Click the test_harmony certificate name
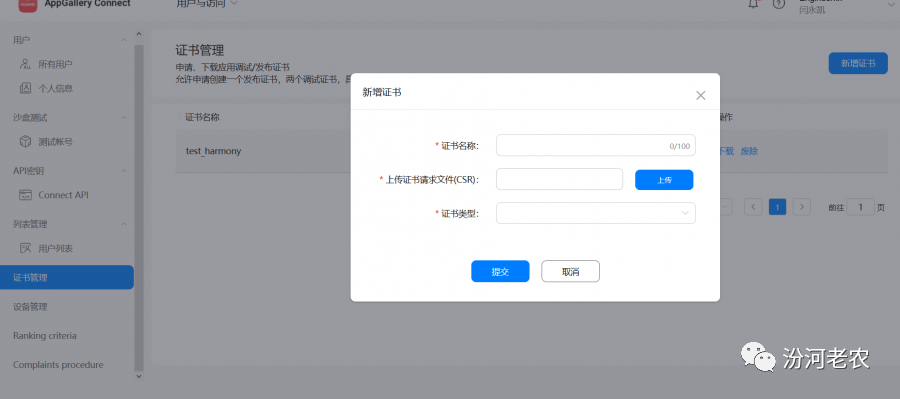 (x=213, y=151)
